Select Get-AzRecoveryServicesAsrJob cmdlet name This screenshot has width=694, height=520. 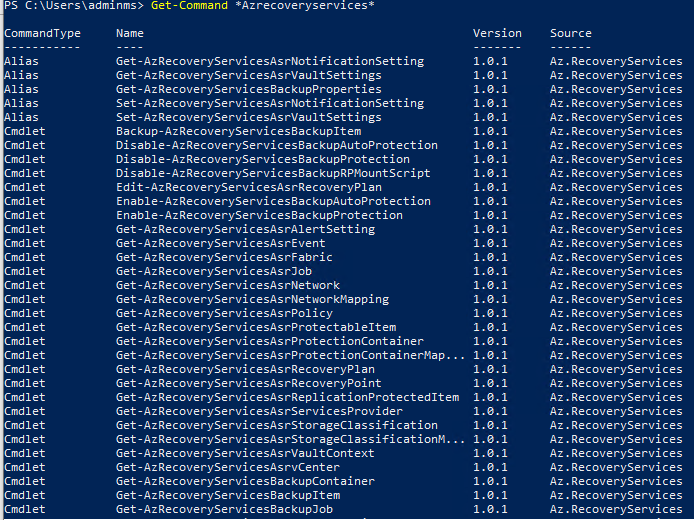214,272
